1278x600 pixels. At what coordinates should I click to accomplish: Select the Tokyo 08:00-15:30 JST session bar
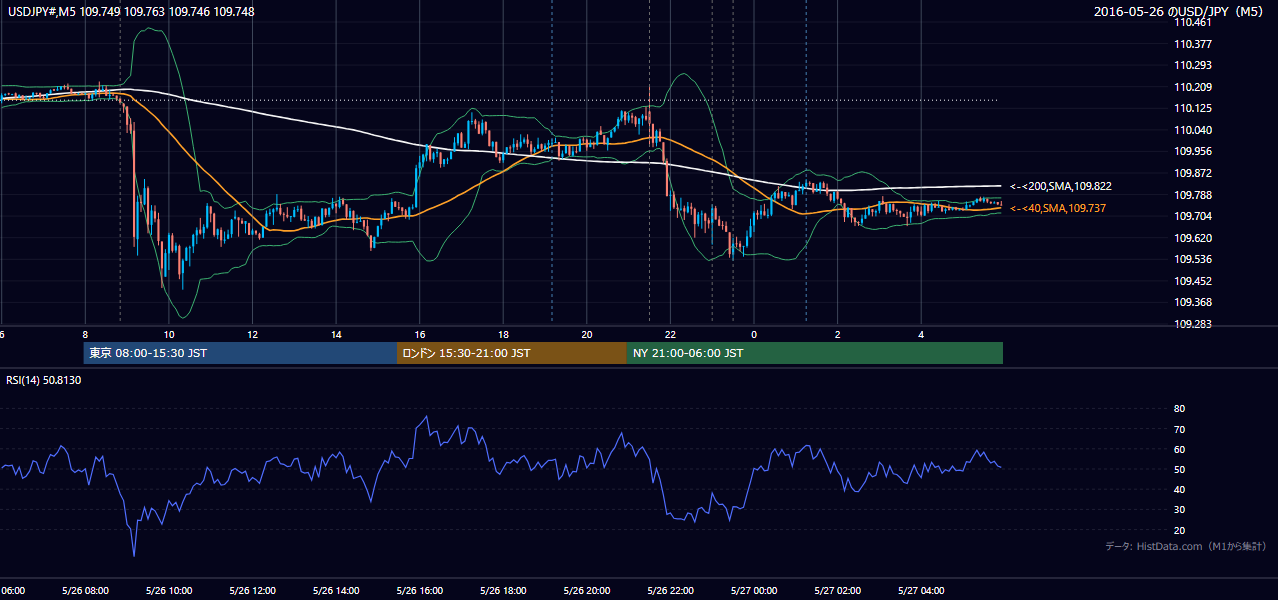coord(240,353)
